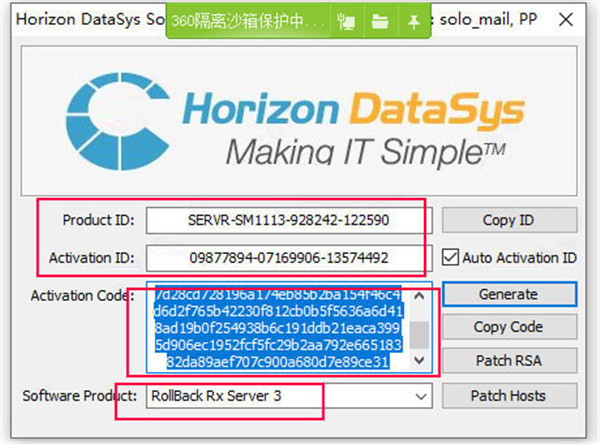Click the Copy ID button
600x444 pixels.
509,220
